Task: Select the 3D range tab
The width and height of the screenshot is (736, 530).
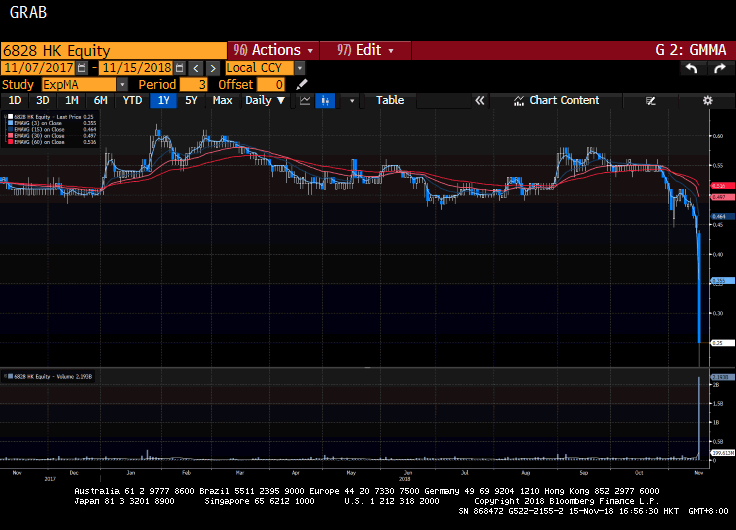Action: click(43, 100)
